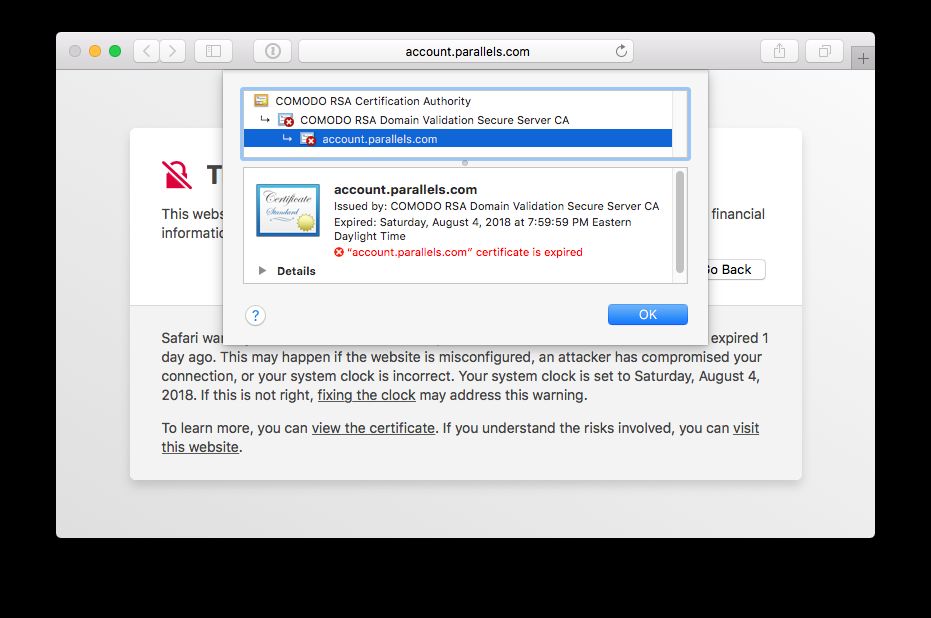Click the red error icon beside expired message
Viewport: 931px width, 618px height.
(339, 252)
